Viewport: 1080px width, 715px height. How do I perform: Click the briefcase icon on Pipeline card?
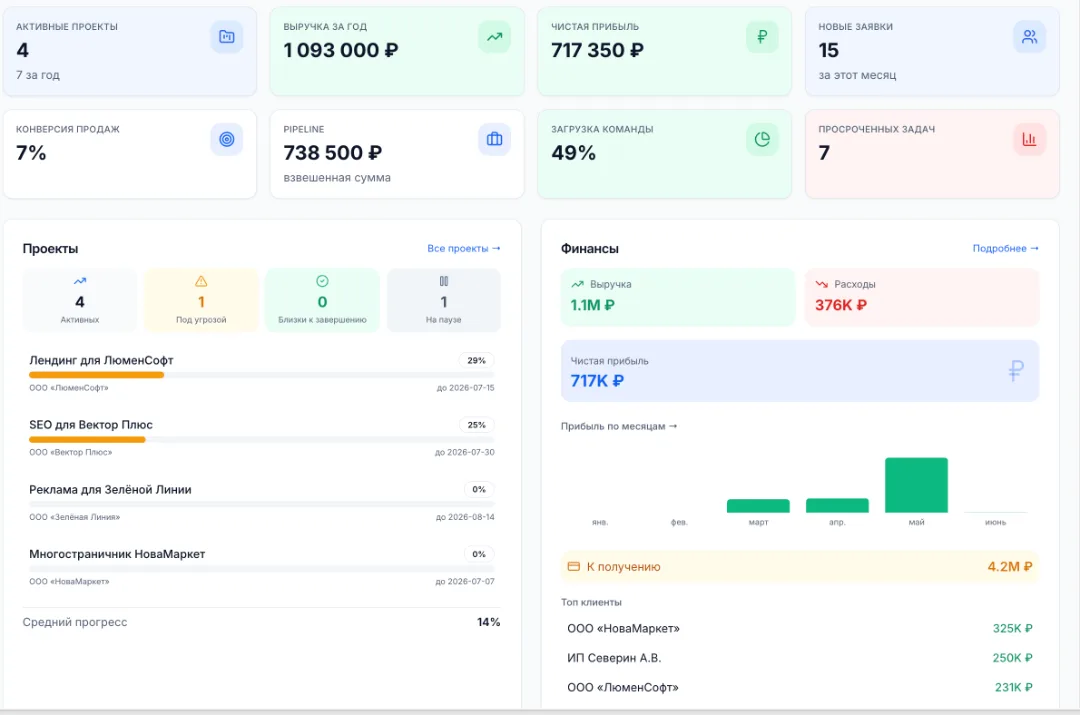495,139
